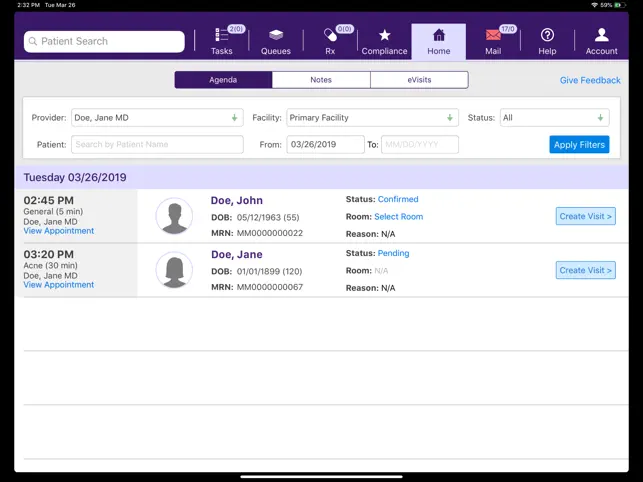
Task: Click the General (5 min) text
Action: point(53,212)
